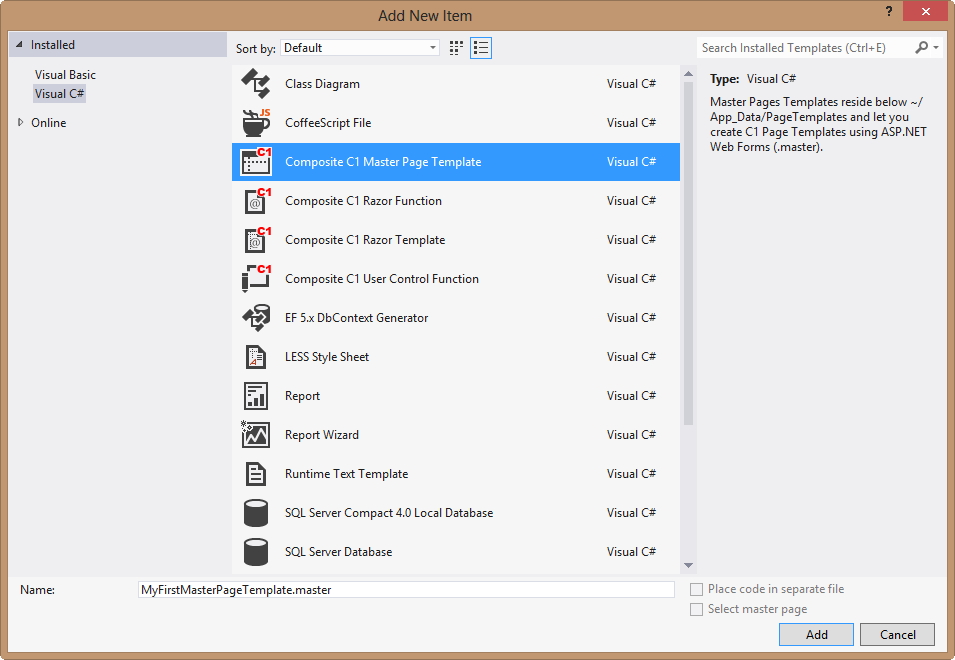Image resolution: width=955 pixels, height=660 pixels.
Task: Select the SQL Server Database icon
Action: coord(256,552)
